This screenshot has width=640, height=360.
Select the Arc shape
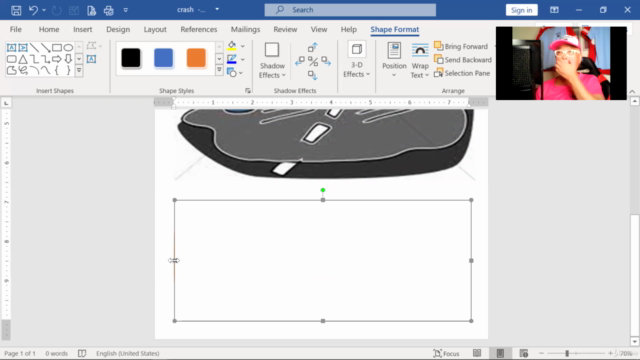click(x=34, y=70)
